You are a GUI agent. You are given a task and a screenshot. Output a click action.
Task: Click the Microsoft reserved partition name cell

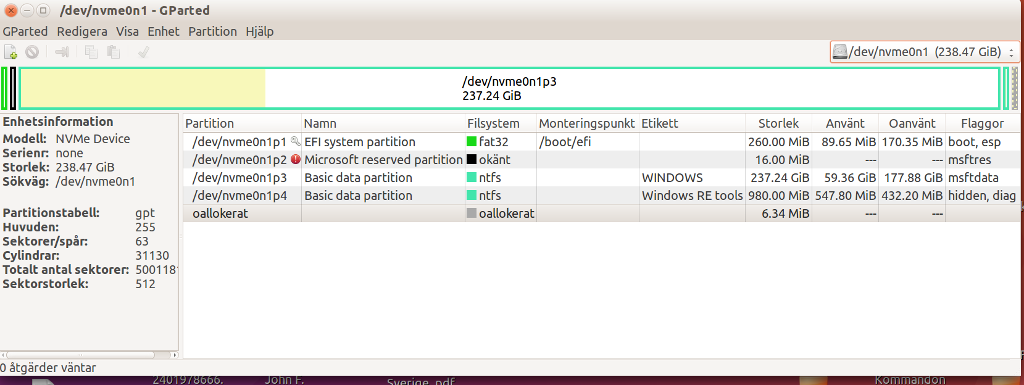pos(383,159)
